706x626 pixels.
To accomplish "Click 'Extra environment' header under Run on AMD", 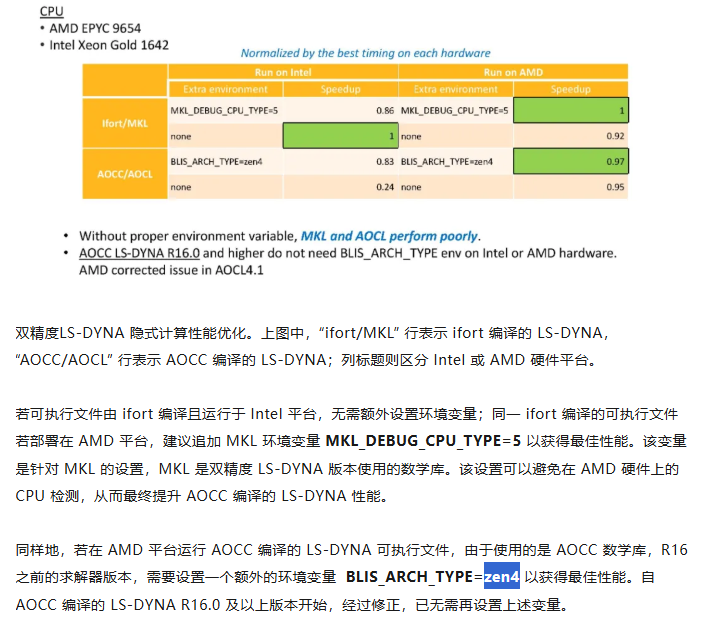I will click(x=456, y=89).
